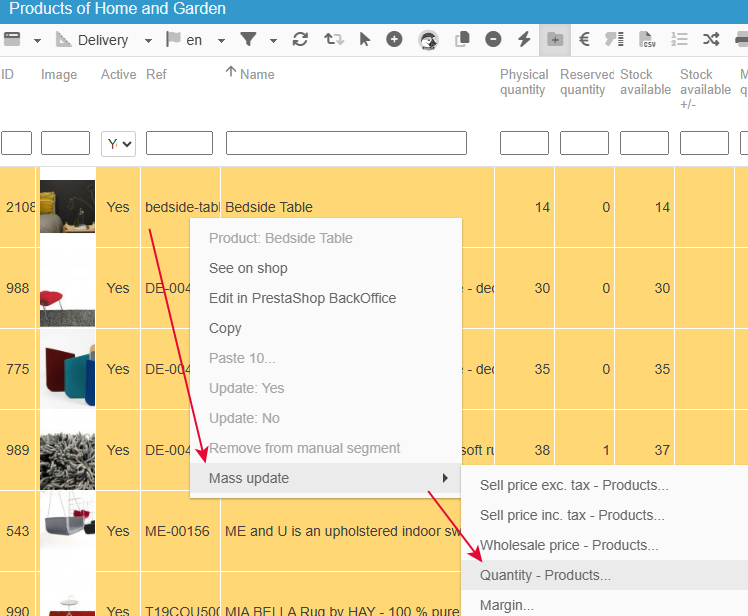This screenshot has width=748, height=616.
Task: Click the Stock available filter field
Action: pos(644,143)
